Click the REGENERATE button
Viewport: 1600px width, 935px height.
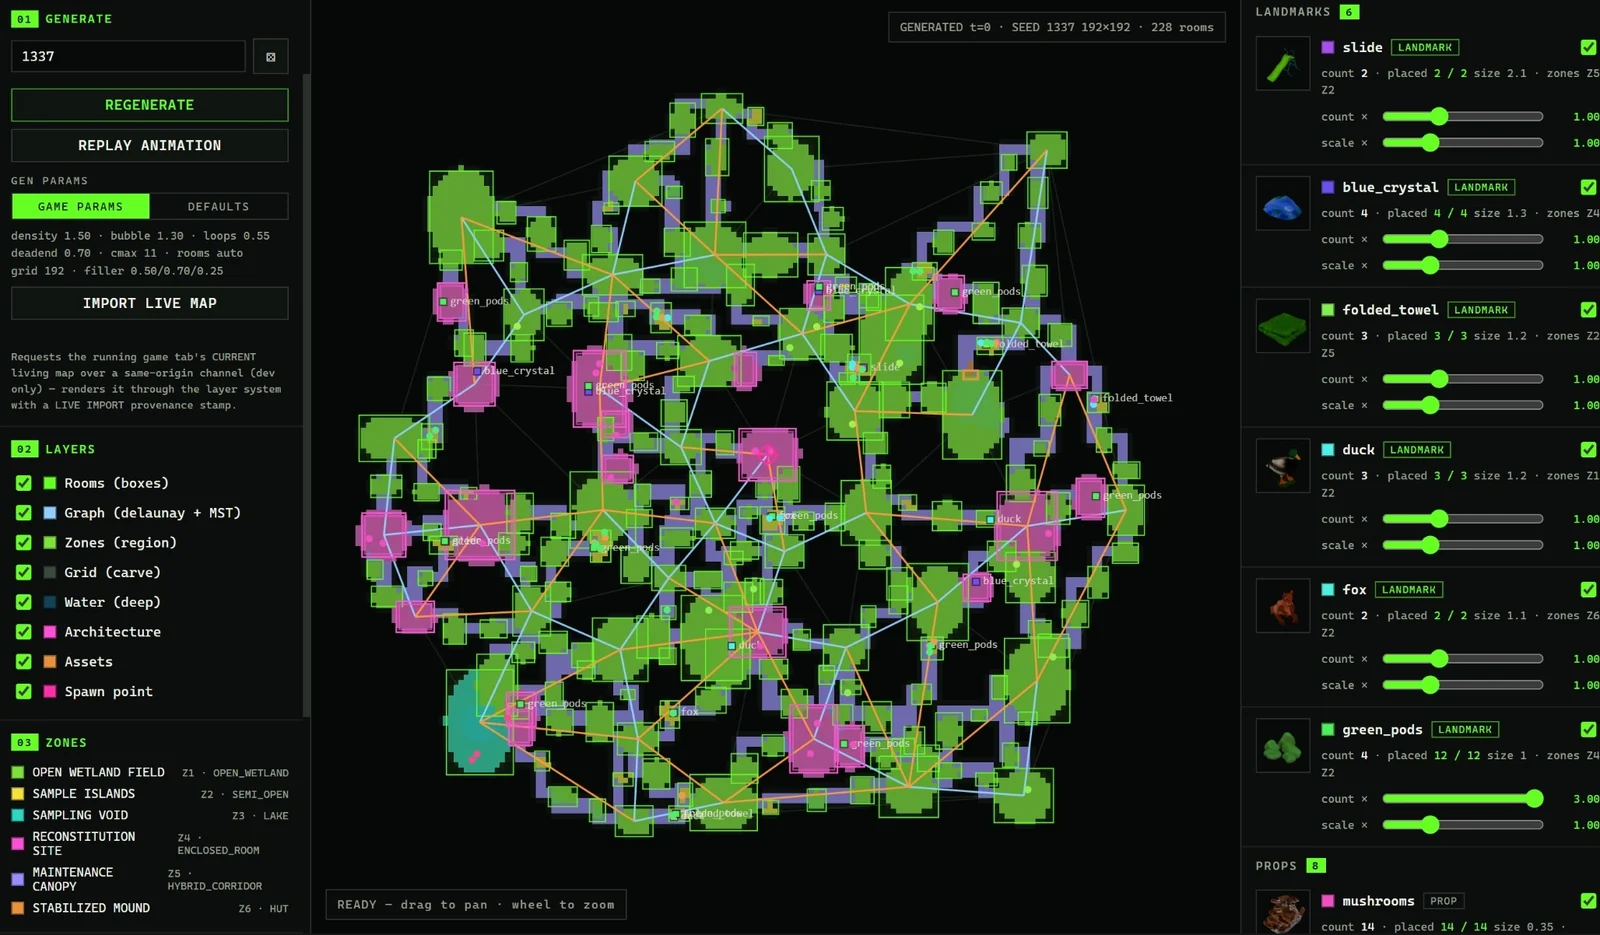(150, 105)
